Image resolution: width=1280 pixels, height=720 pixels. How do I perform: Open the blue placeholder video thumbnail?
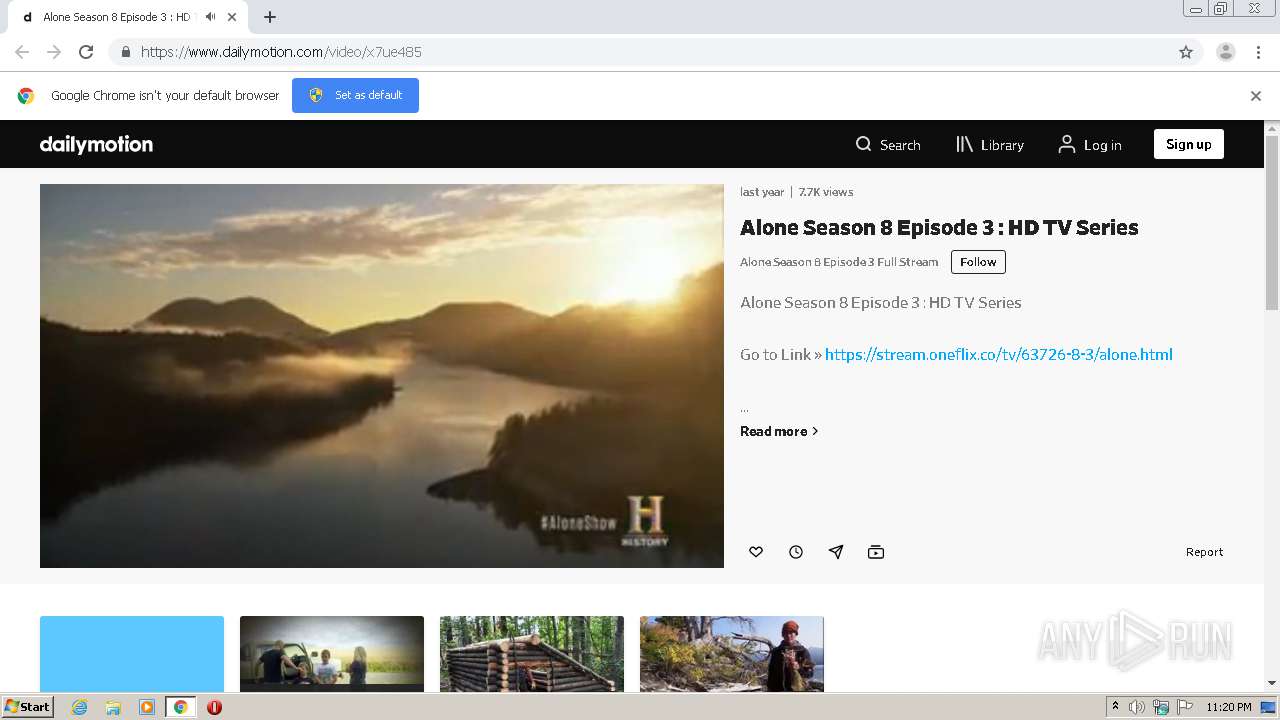click(x=132, y=653)
